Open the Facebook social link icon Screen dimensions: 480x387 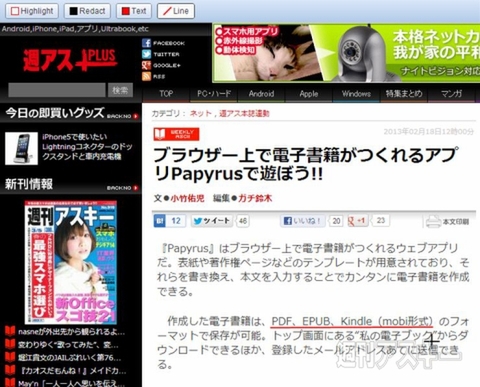point(146,43)
